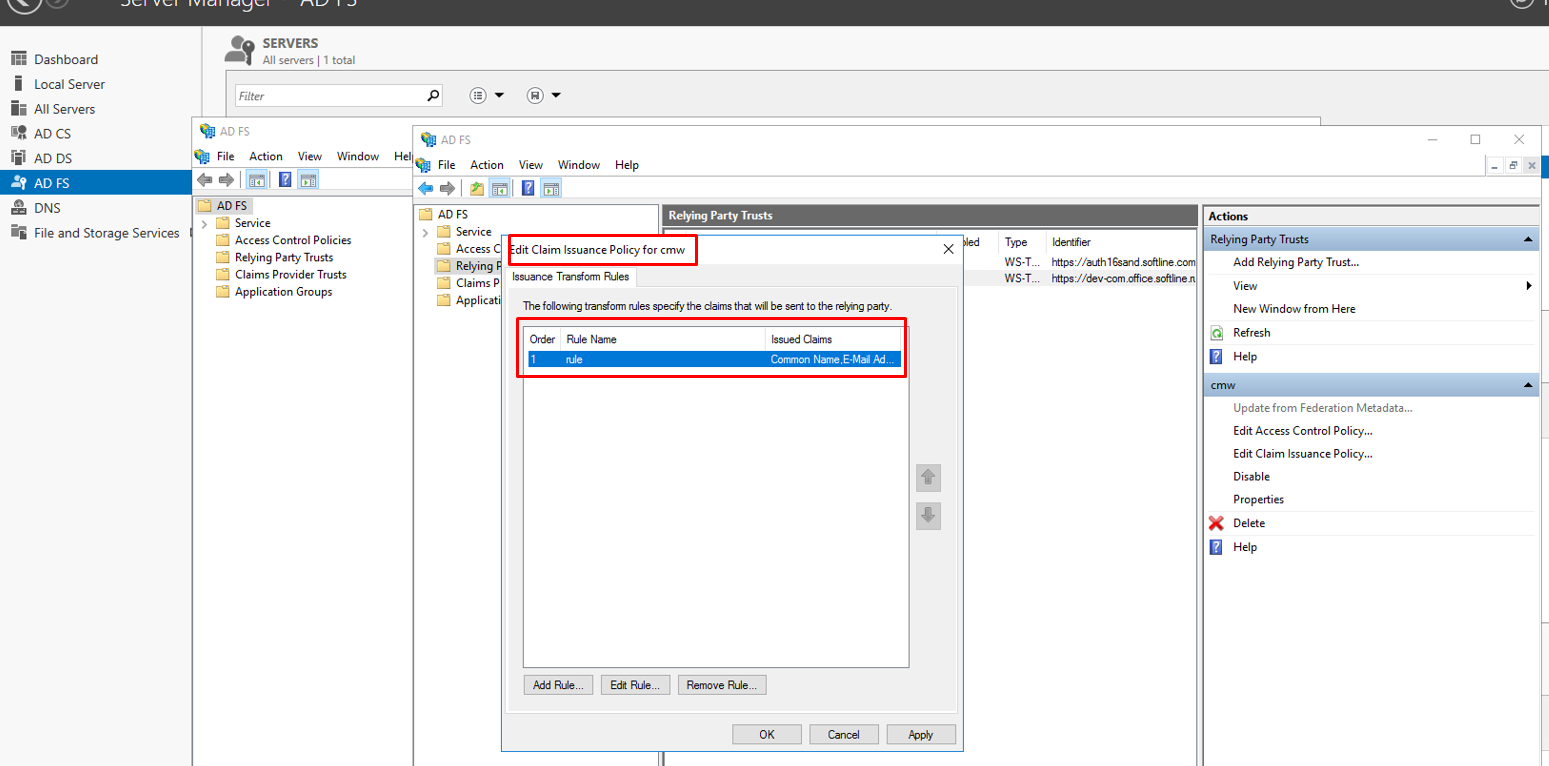Select Access Control Policies in rear AD FS tree
This screenshot has height=766, width=1549.
coord(293,240)
